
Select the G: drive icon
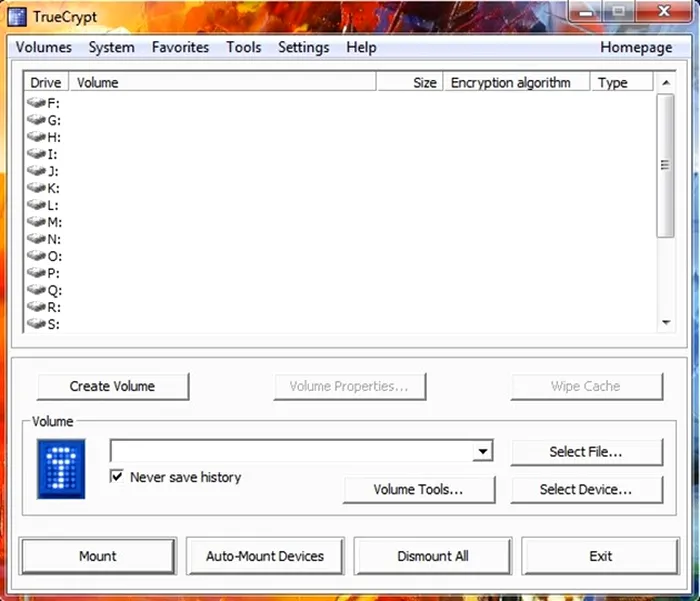click(x=36, y=120)
